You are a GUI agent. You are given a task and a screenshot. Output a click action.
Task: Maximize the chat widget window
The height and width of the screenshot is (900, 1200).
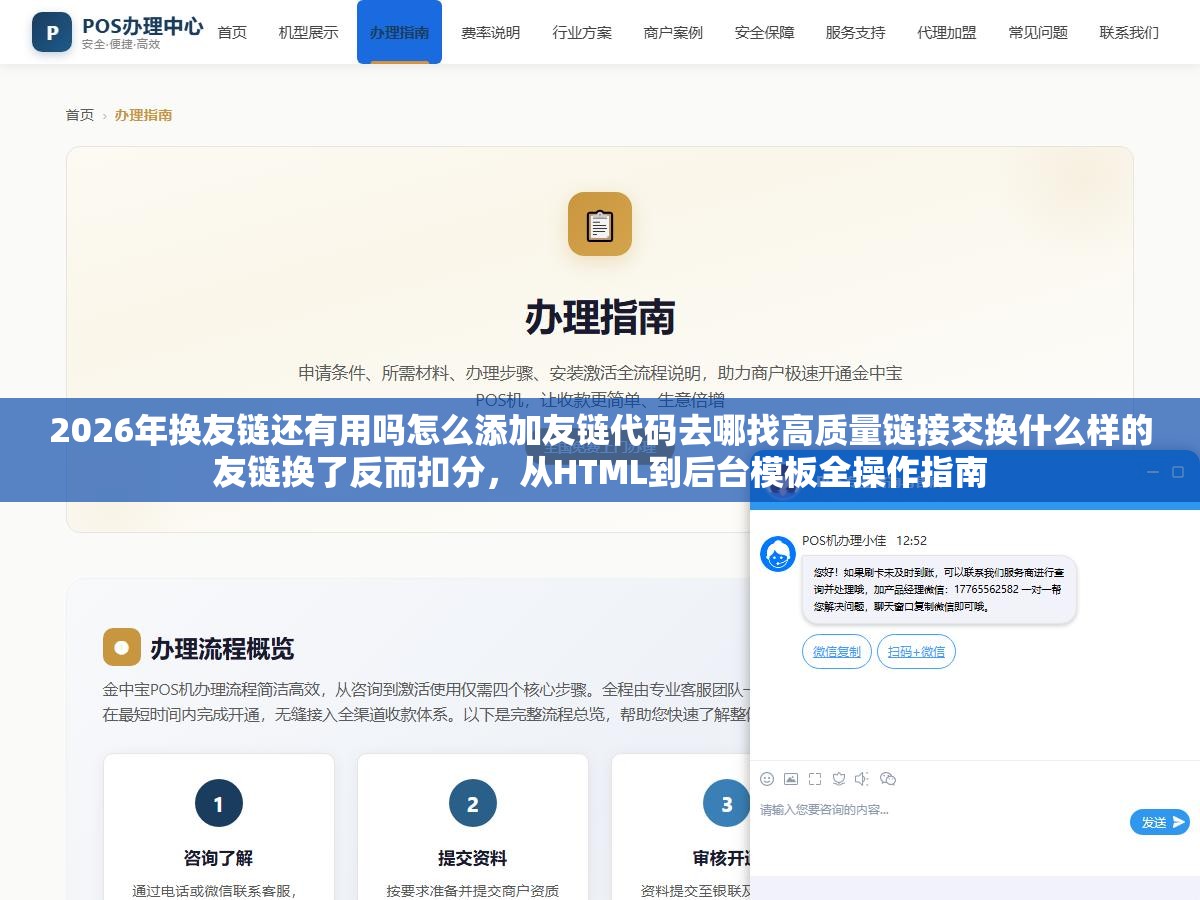(1178, 472)
